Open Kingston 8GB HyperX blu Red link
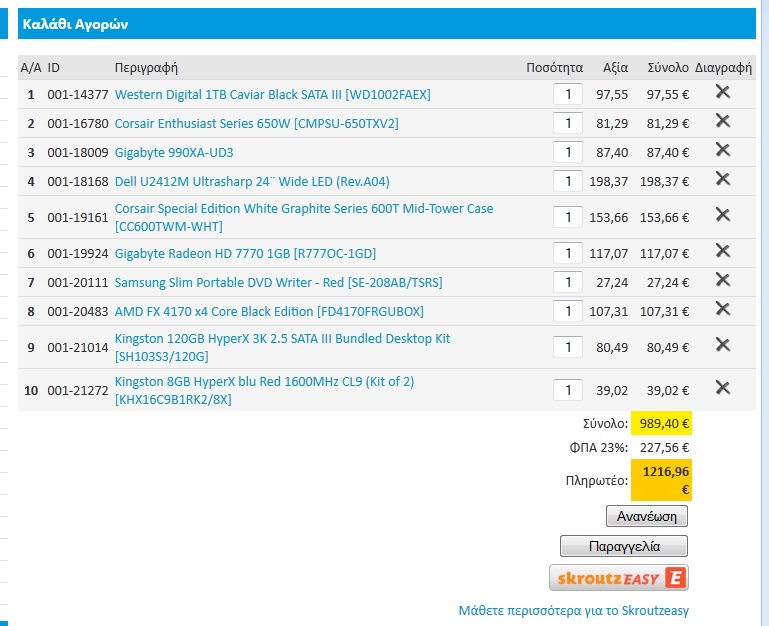This screenshot has width=769, height=626. [264, 391]
